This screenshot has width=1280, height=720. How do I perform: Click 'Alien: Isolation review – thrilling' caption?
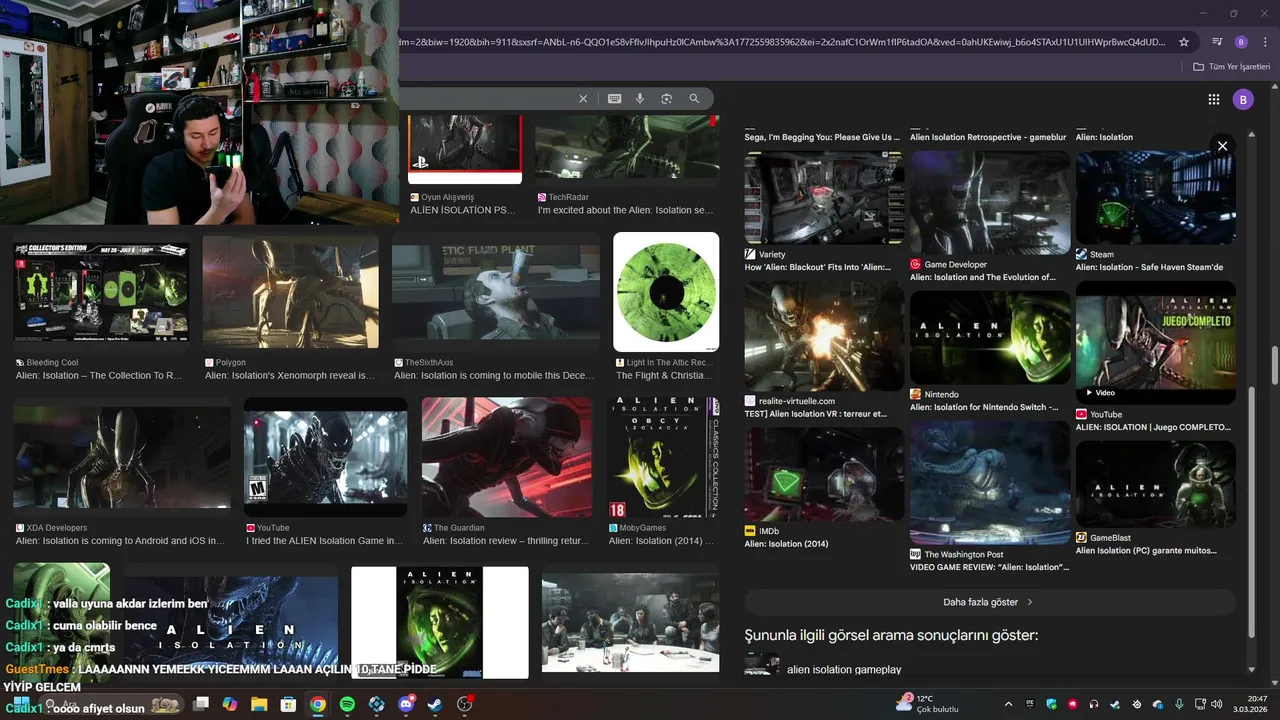click(506, 541)
